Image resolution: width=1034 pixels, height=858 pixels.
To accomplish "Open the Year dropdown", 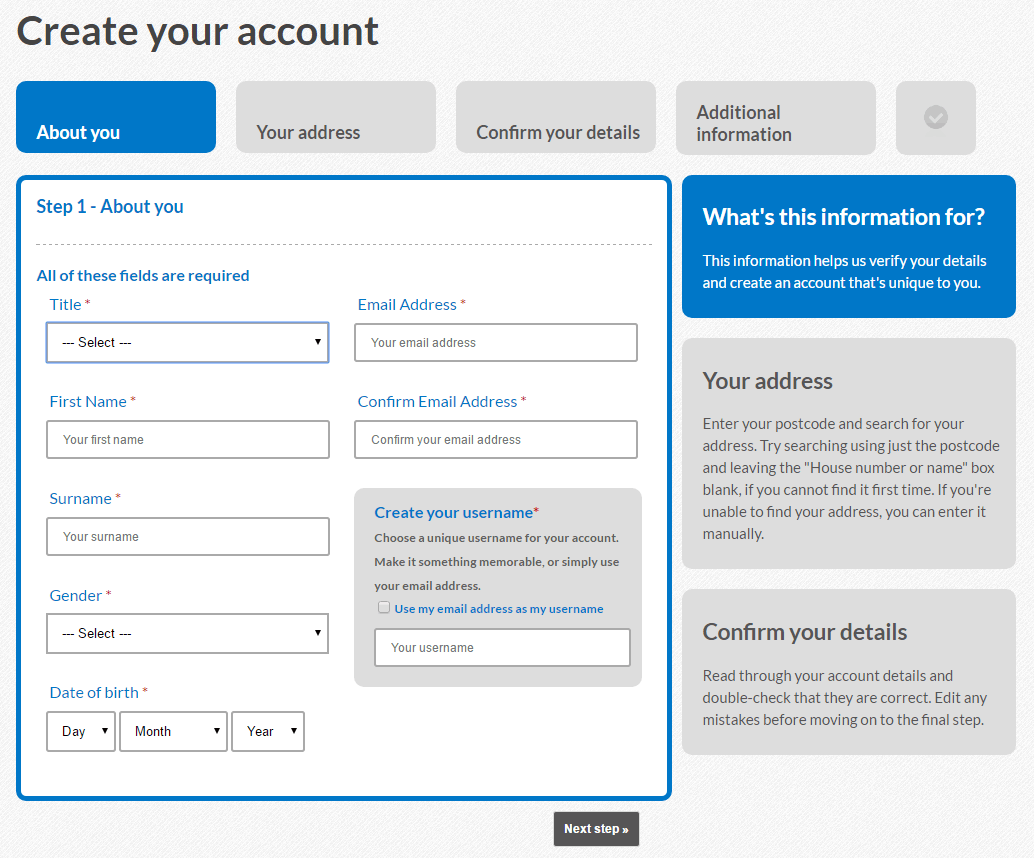I will pyautogui.click(x=268, y=731).
